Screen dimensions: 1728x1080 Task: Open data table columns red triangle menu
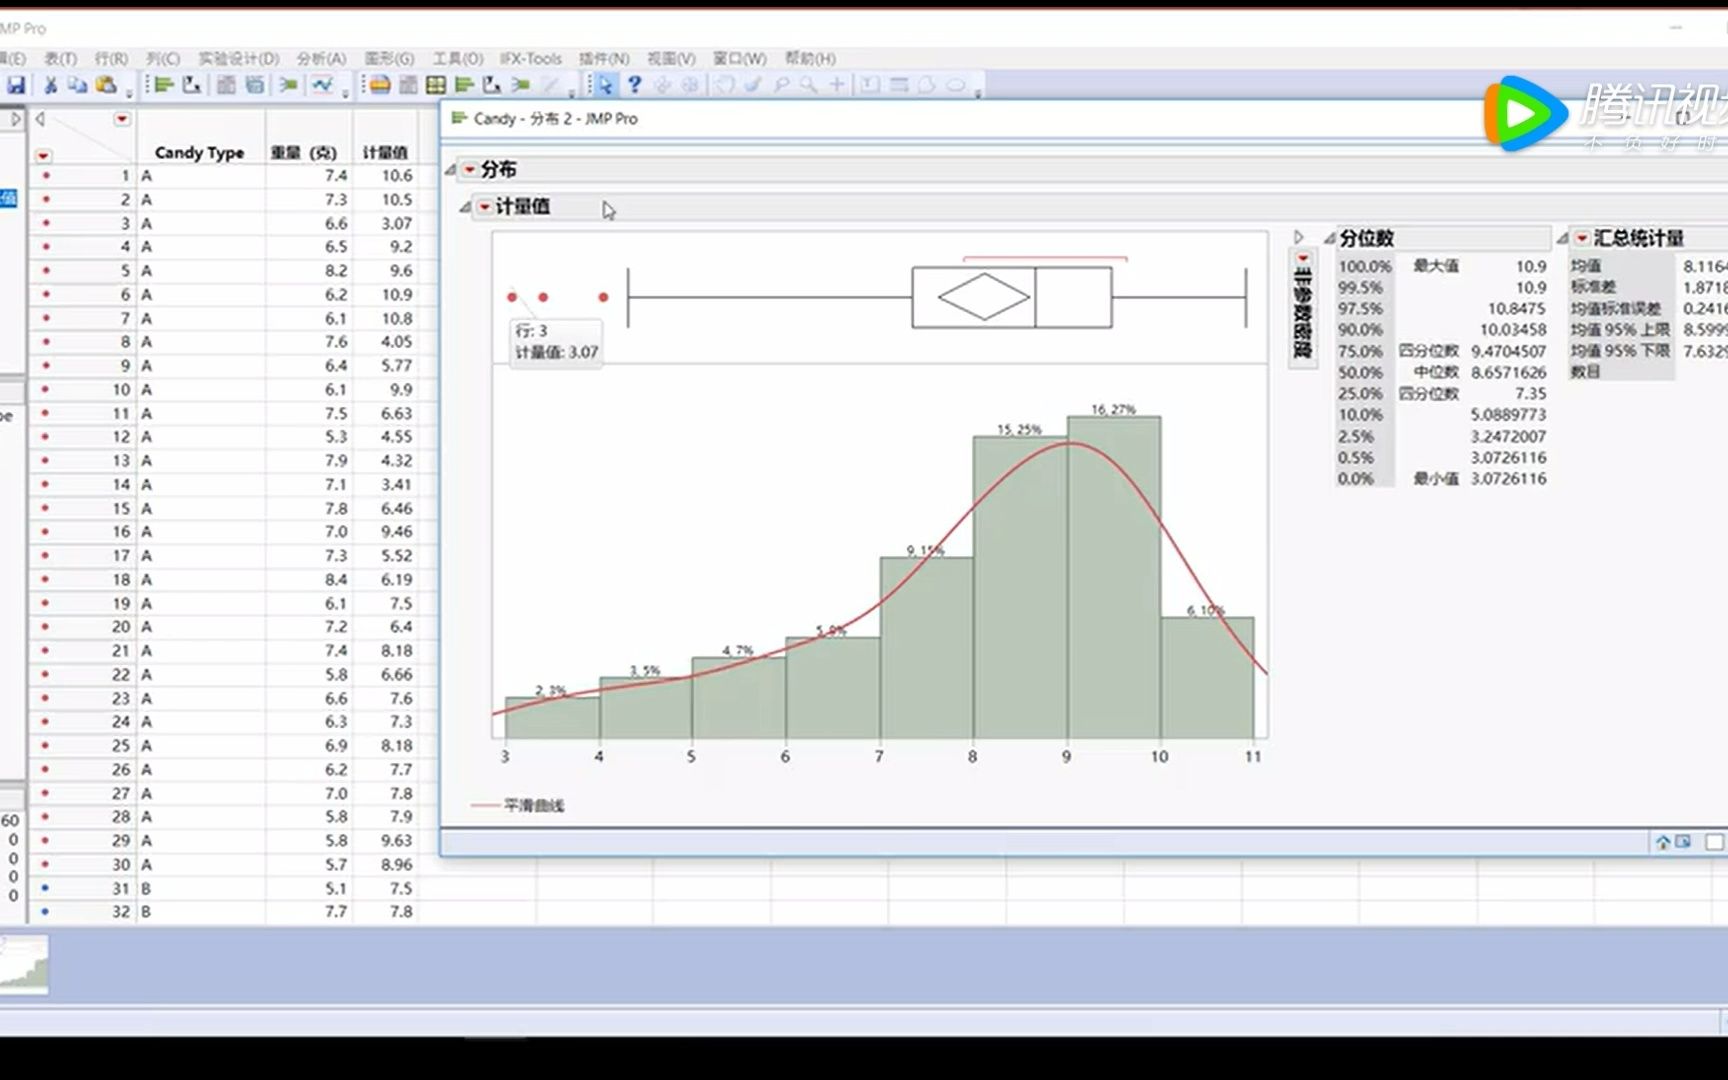(x=122, y=119)
